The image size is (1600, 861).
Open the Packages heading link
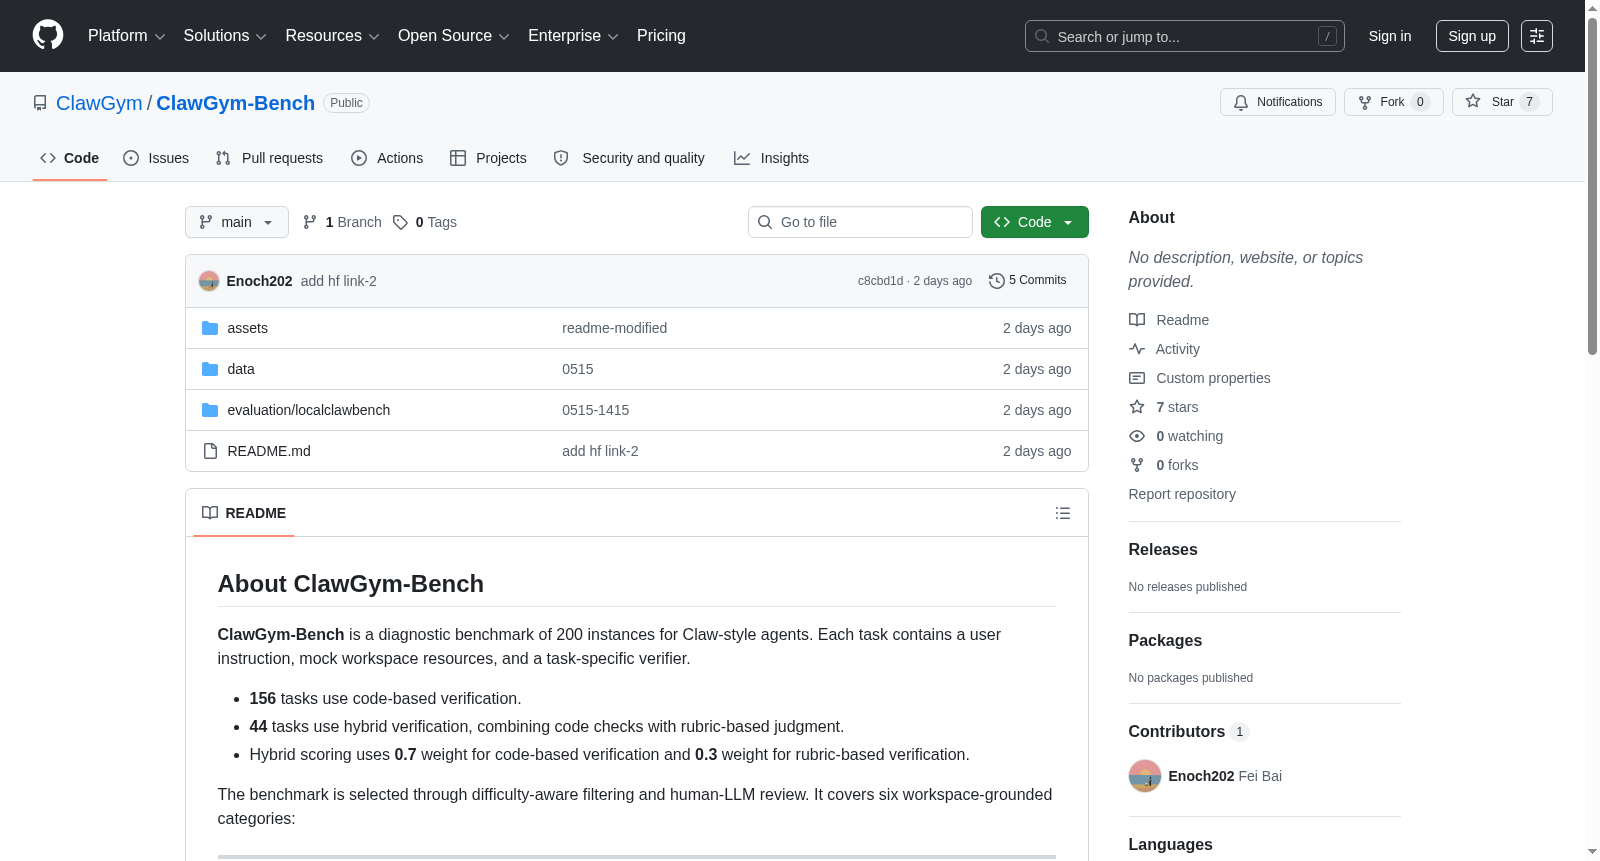(1165, 641)
